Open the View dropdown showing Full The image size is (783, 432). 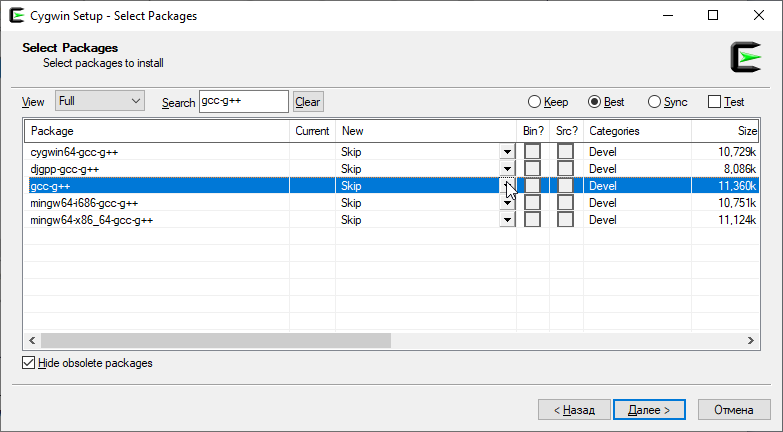[100, 101]
